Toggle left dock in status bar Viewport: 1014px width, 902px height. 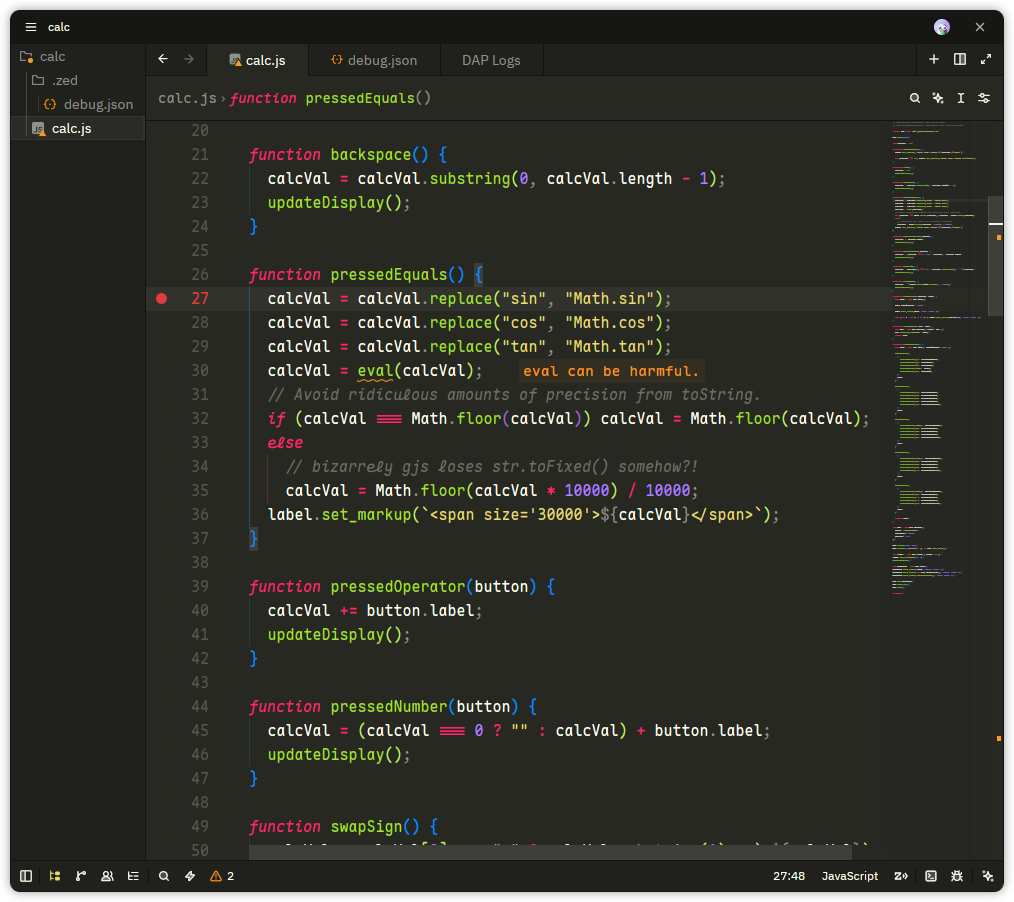pyautogui.click(x=26, y=876)
